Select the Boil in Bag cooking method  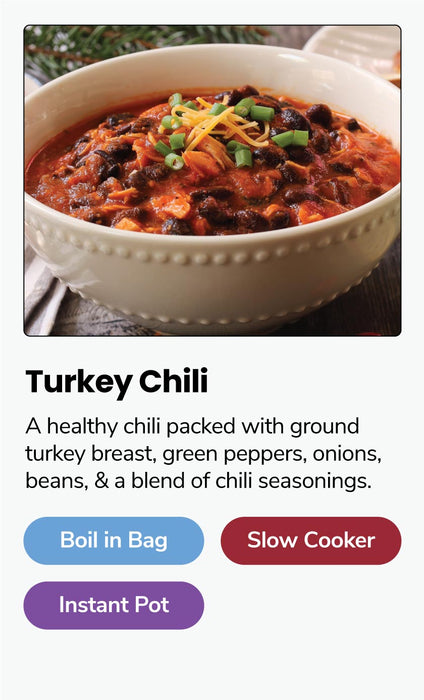coord(114,541)
